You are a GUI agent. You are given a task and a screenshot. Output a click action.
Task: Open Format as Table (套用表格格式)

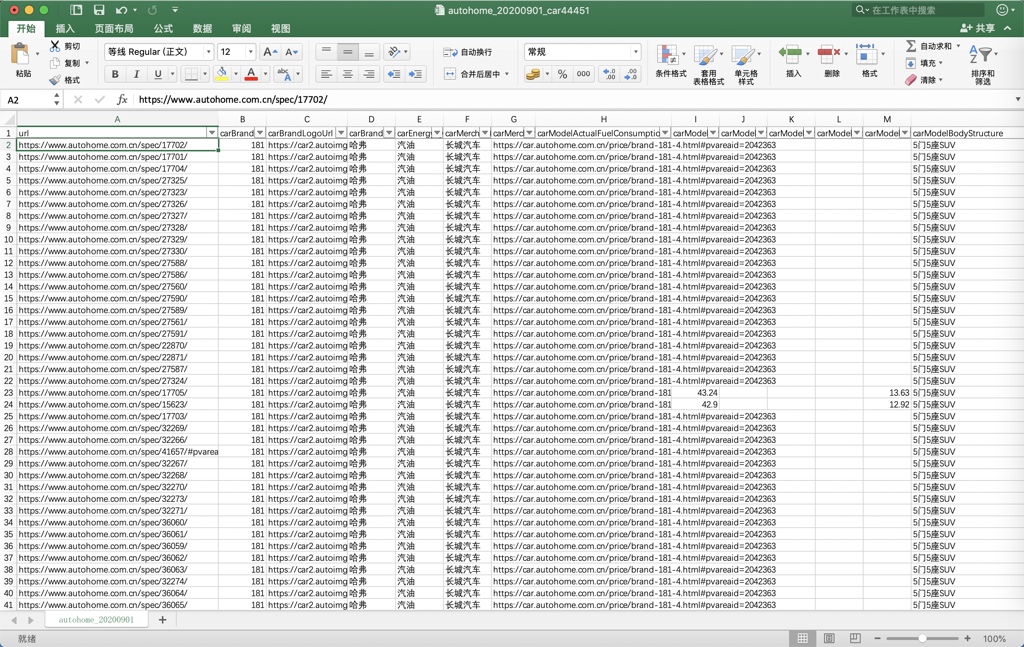click(x=708, y=65)
